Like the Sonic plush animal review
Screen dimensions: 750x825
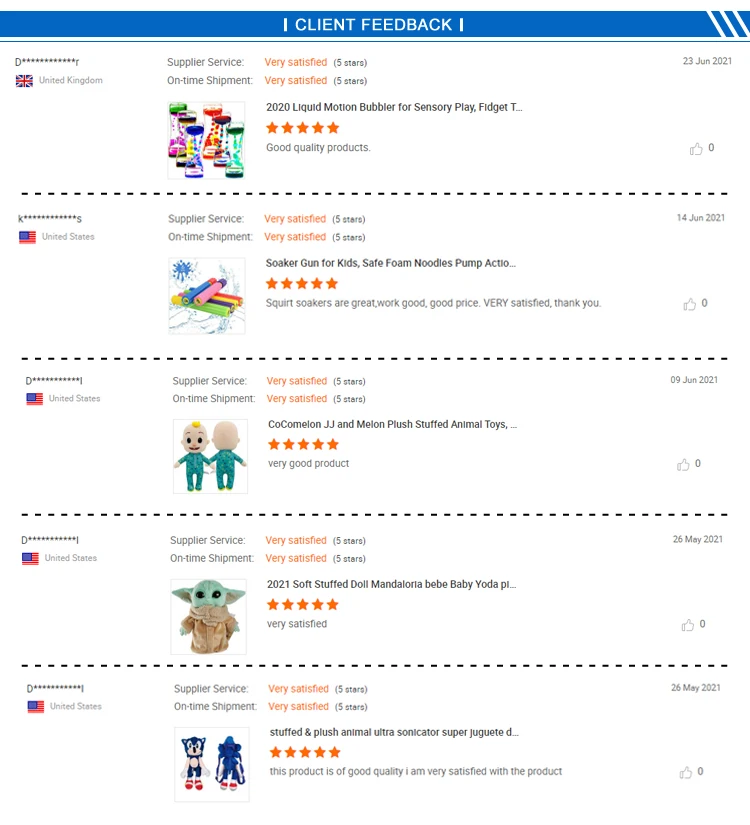coord(686,772)
